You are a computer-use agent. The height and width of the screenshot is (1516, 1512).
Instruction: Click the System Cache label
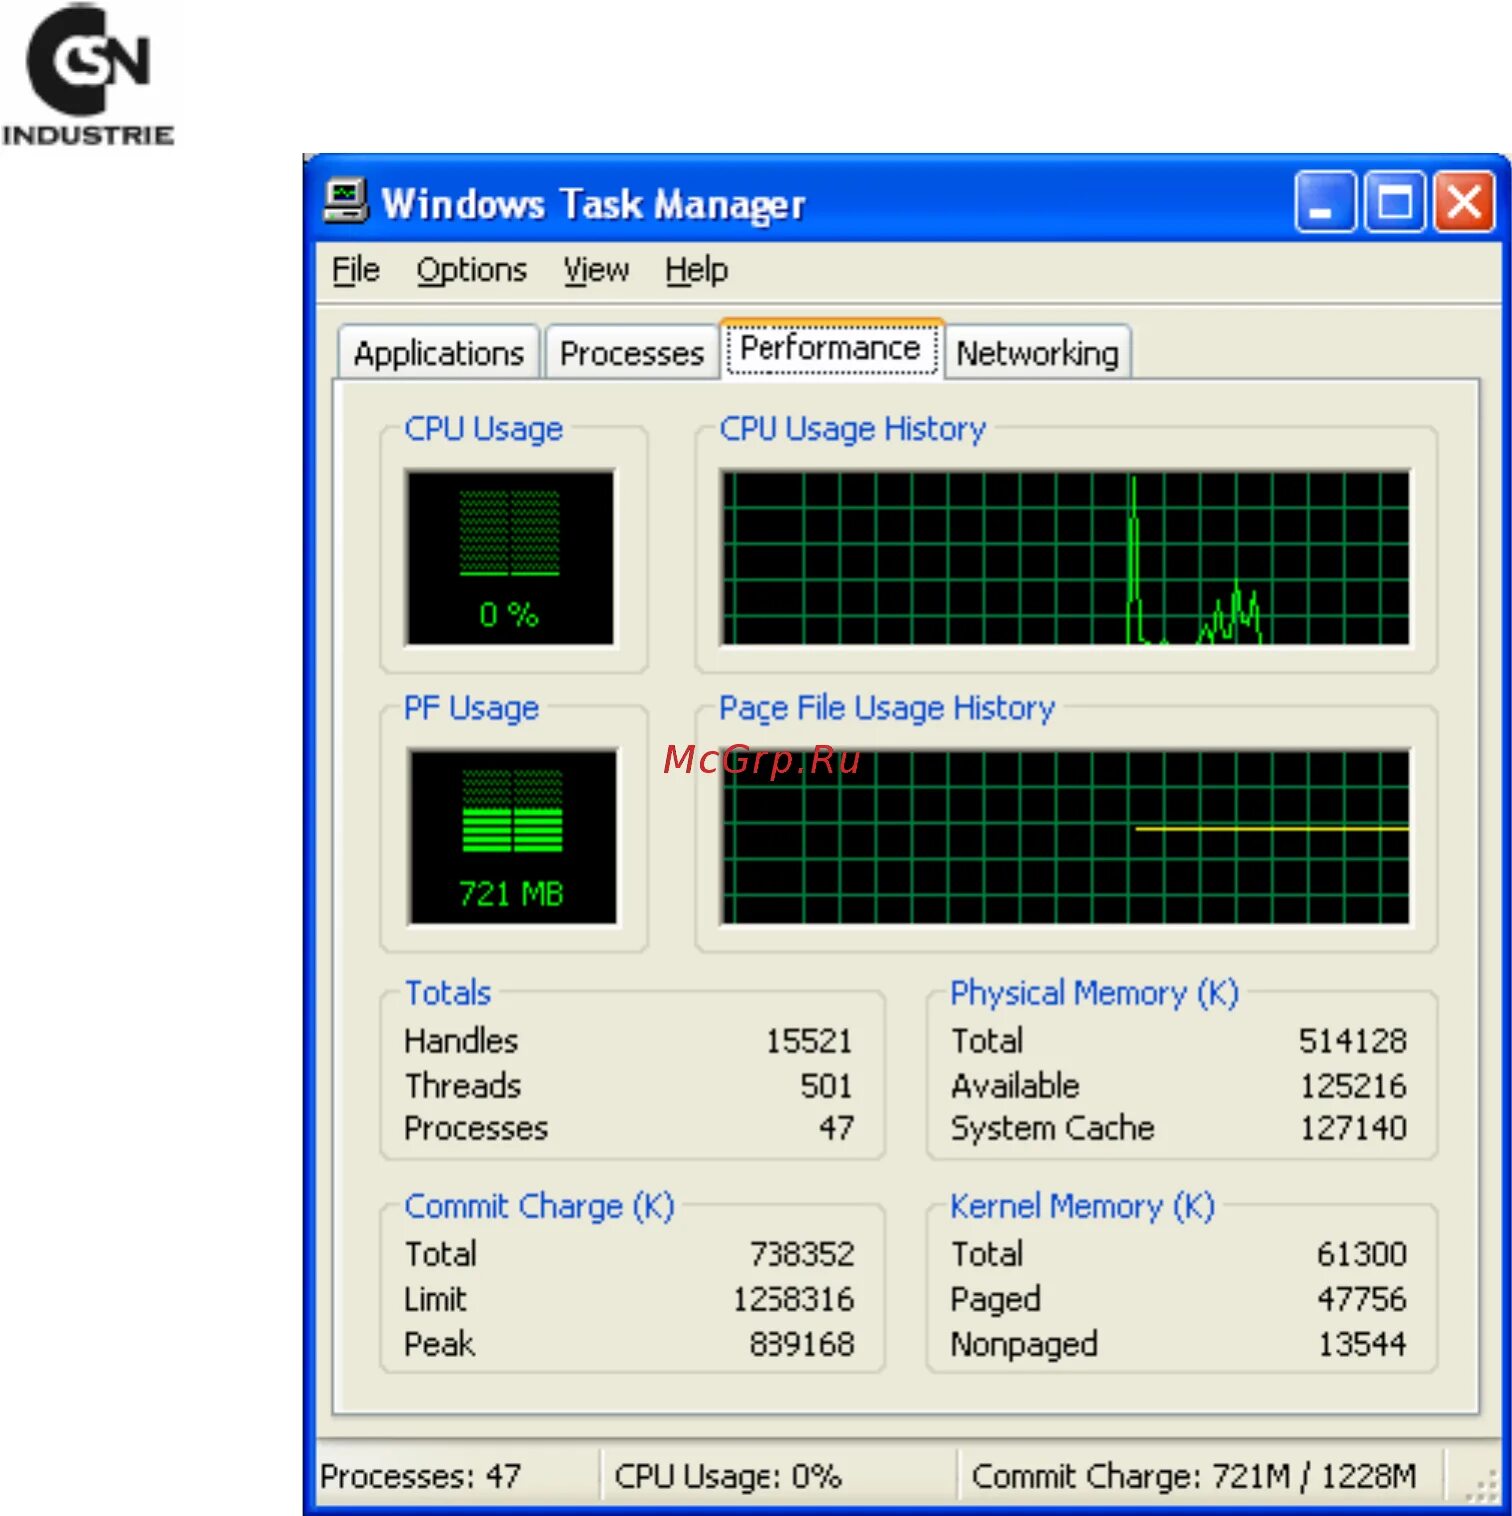(1053, 1129)
